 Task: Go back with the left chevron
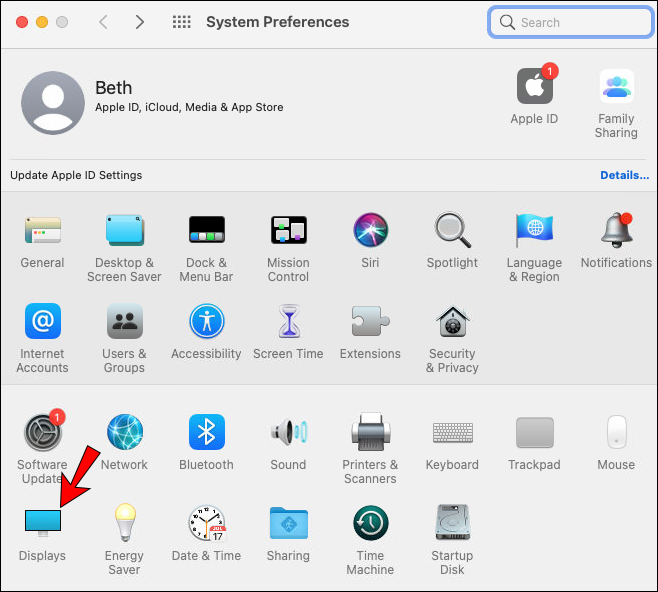point(103,22)
